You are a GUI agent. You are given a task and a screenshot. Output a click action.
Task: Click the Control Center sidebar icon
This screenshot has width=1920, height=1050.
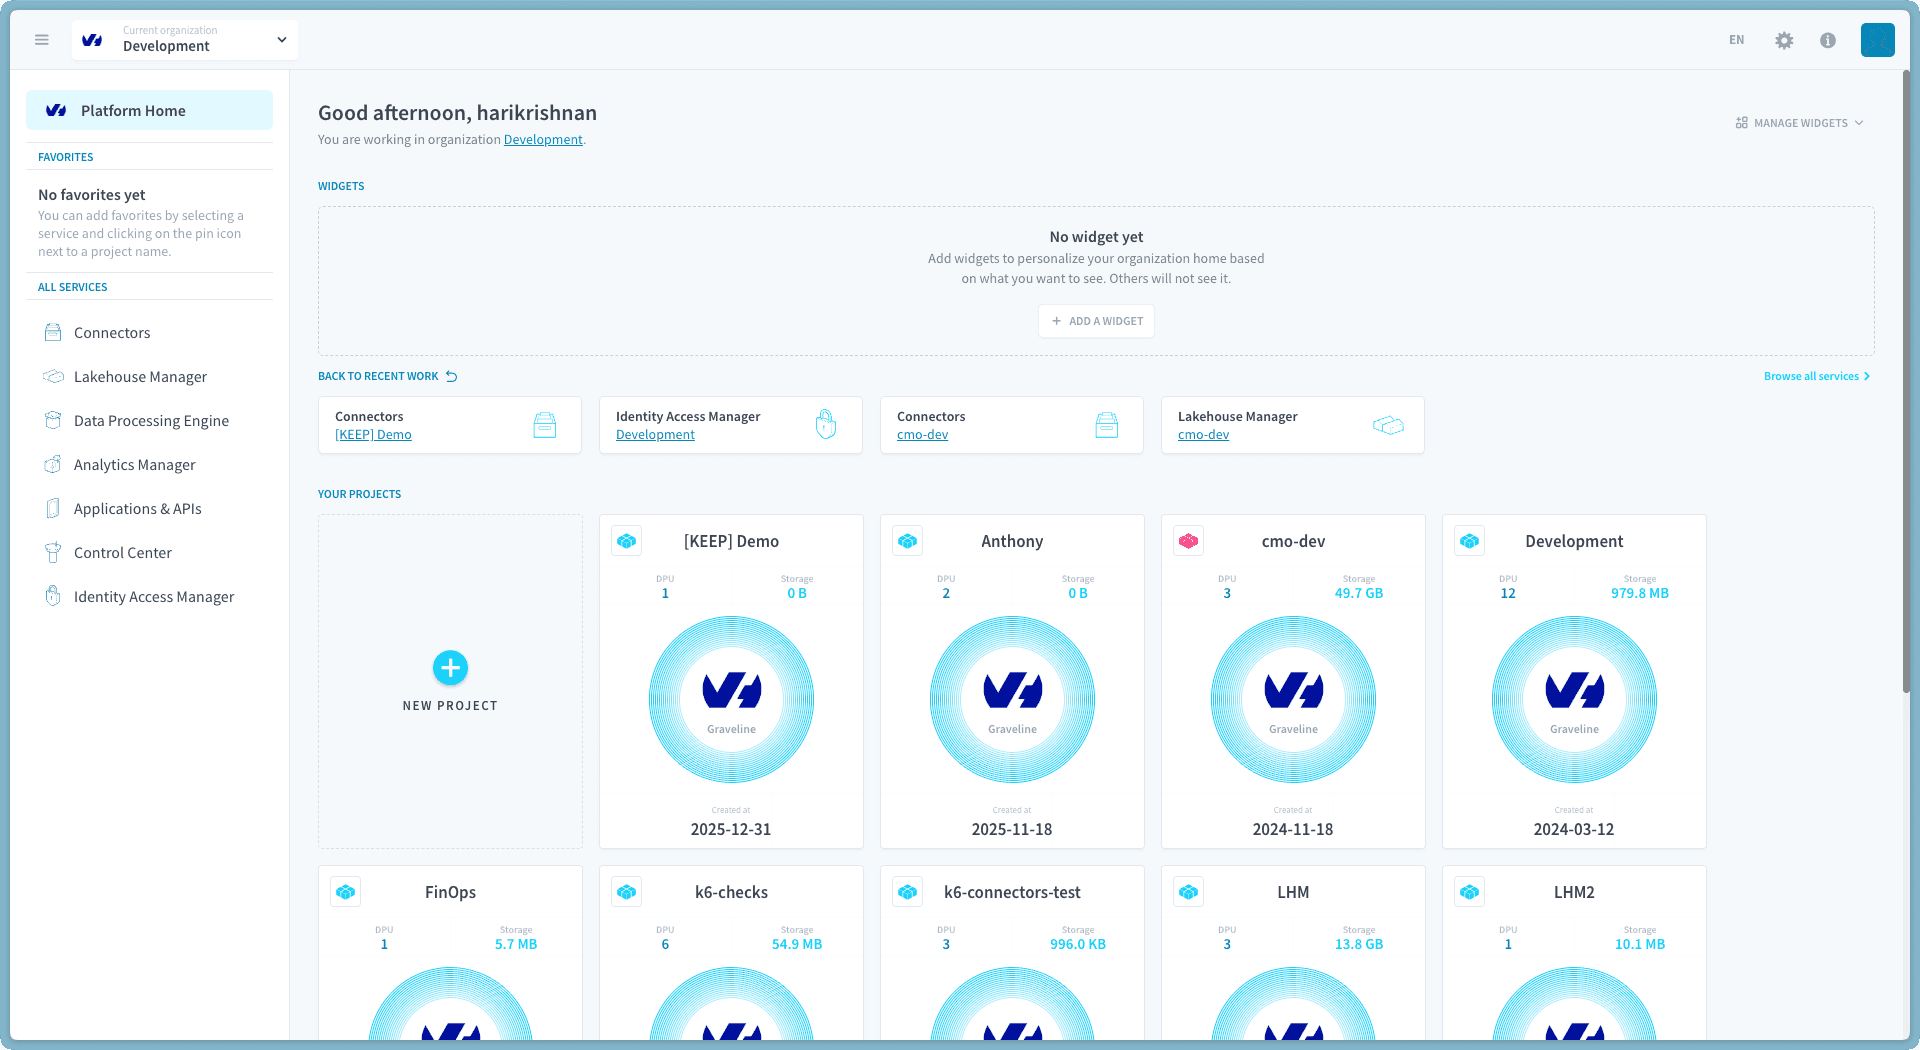[53, 553]
